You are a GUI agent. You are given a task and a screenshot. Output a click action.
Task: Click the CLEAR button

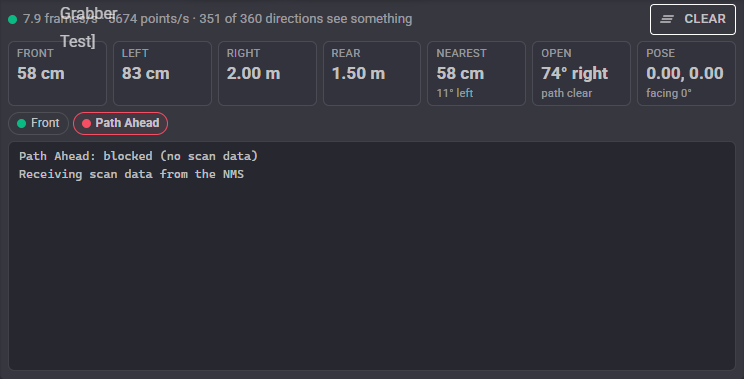click(x=692, y=19)
